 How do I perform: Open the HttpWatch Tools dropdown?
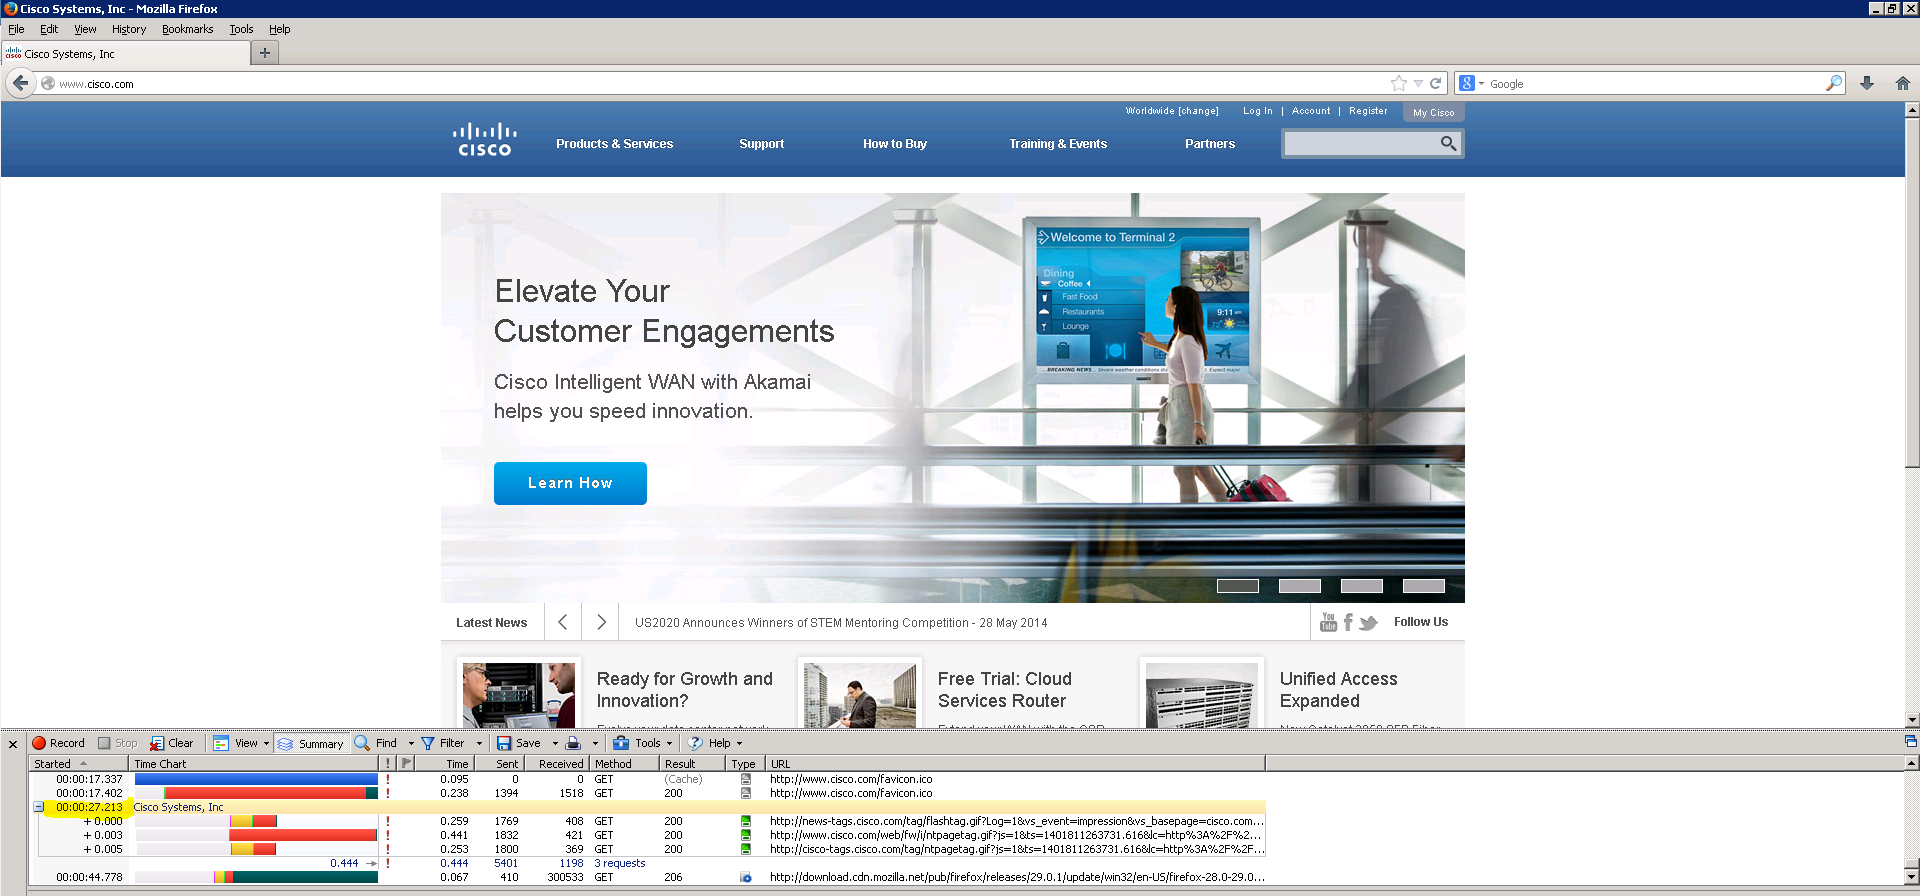click(x=642, y=743)
